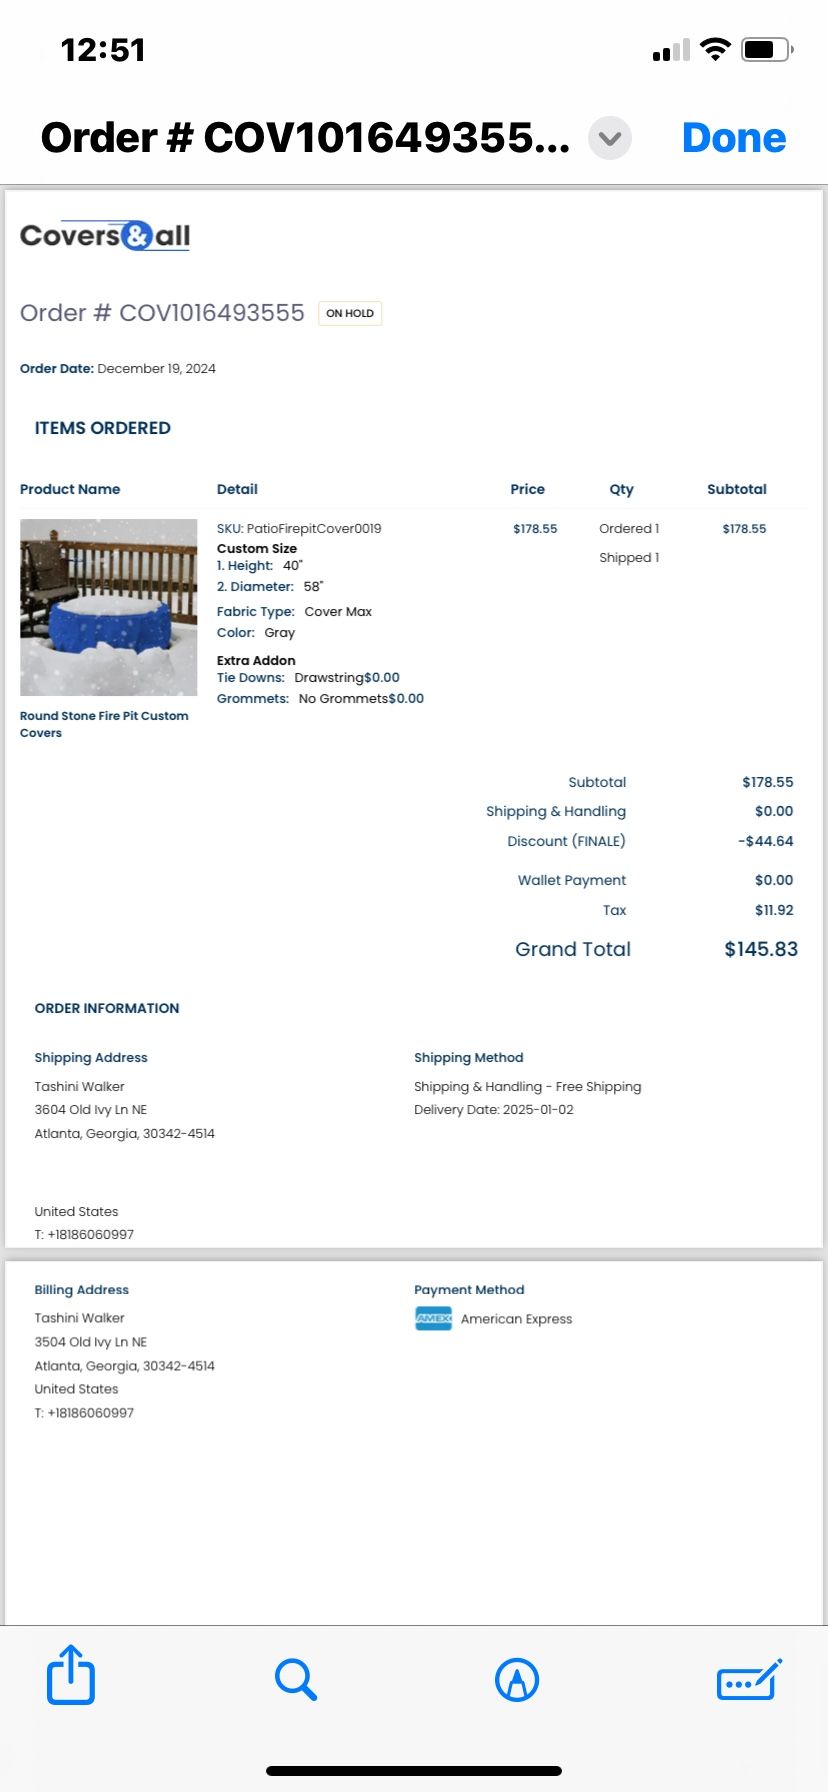The width and height of the screenshot is (828, 1792).
Task: Open the search magnifier in toolbar
Action: (x=296, y=1679)
